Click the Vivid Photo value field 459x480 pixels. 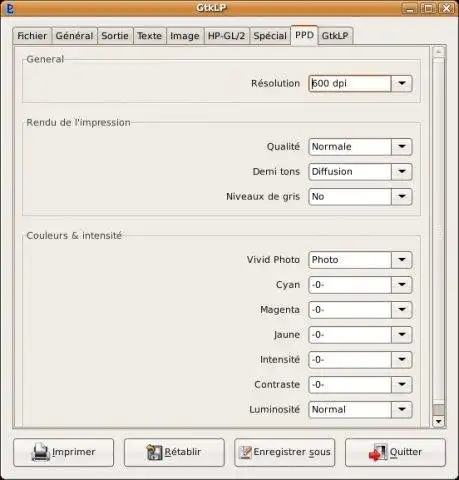click(x=350, y=260)
